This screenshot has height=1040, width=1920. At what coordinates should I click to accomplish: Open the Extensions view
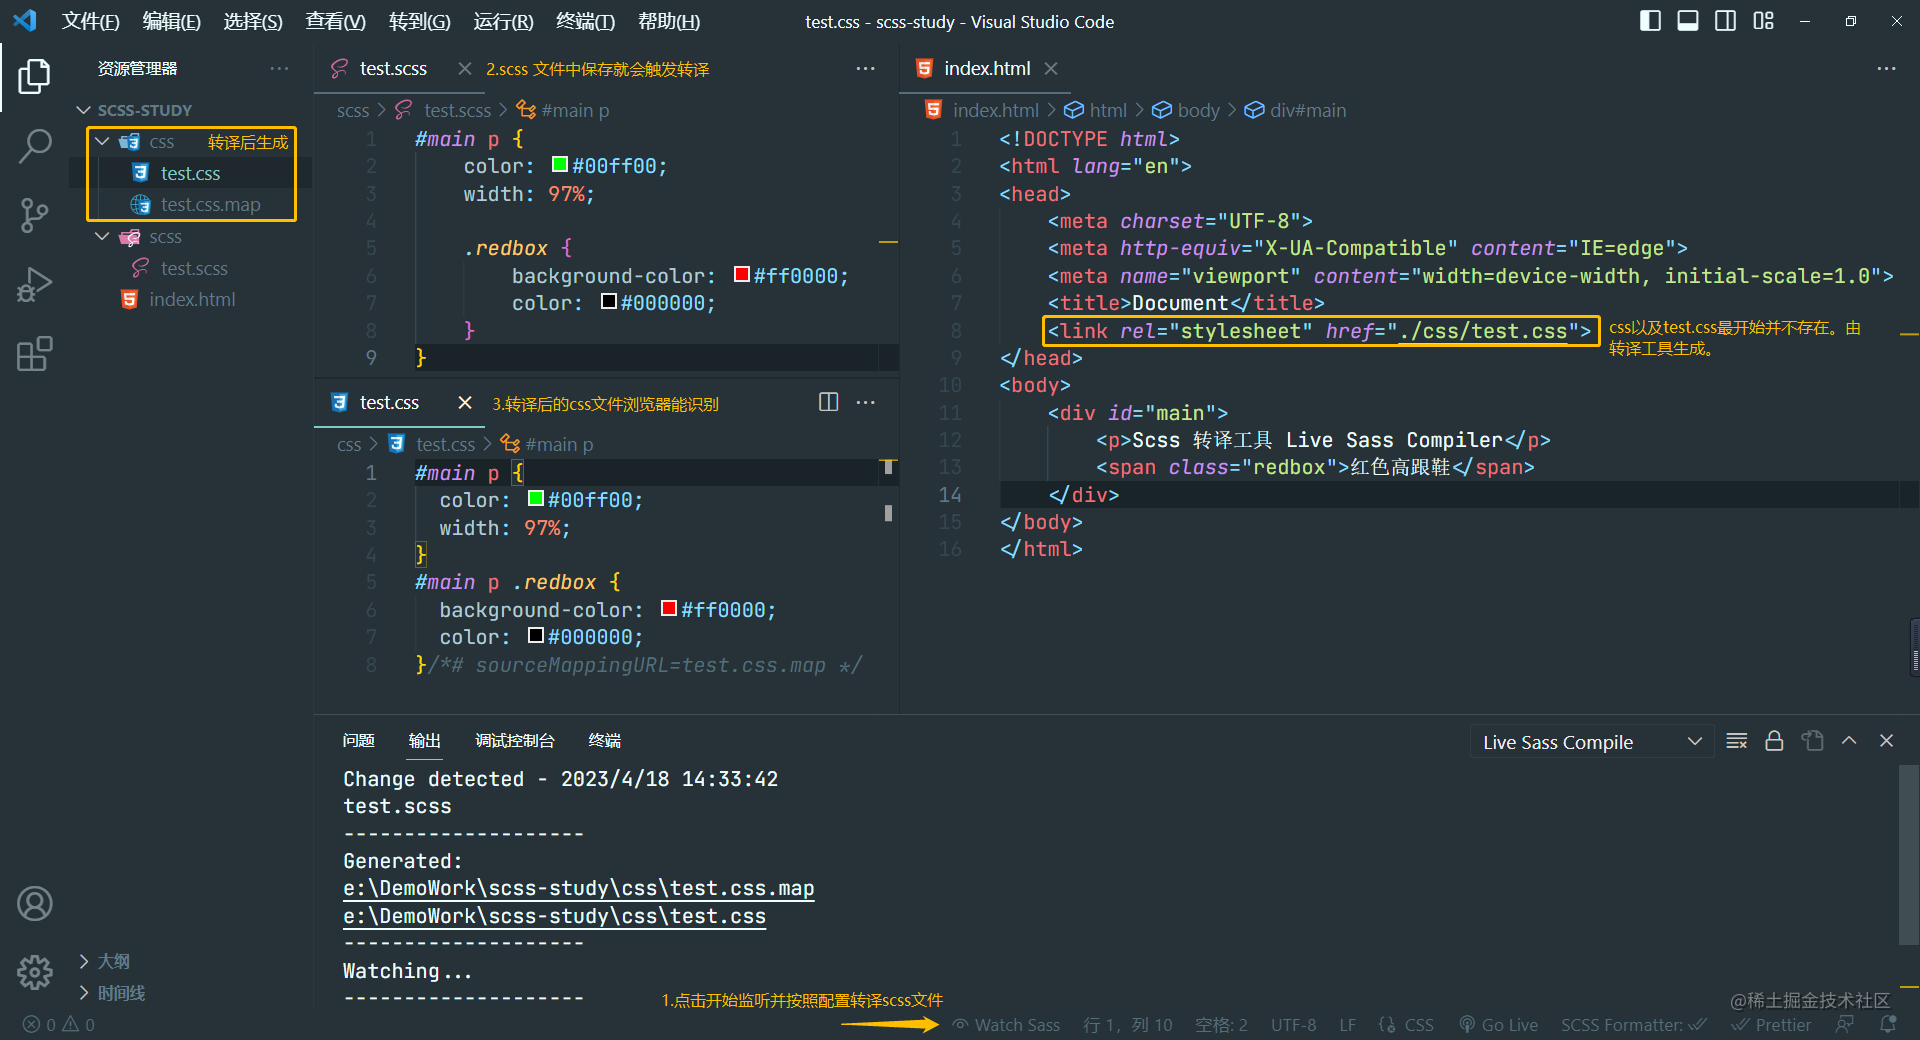(x=35, y=354)
